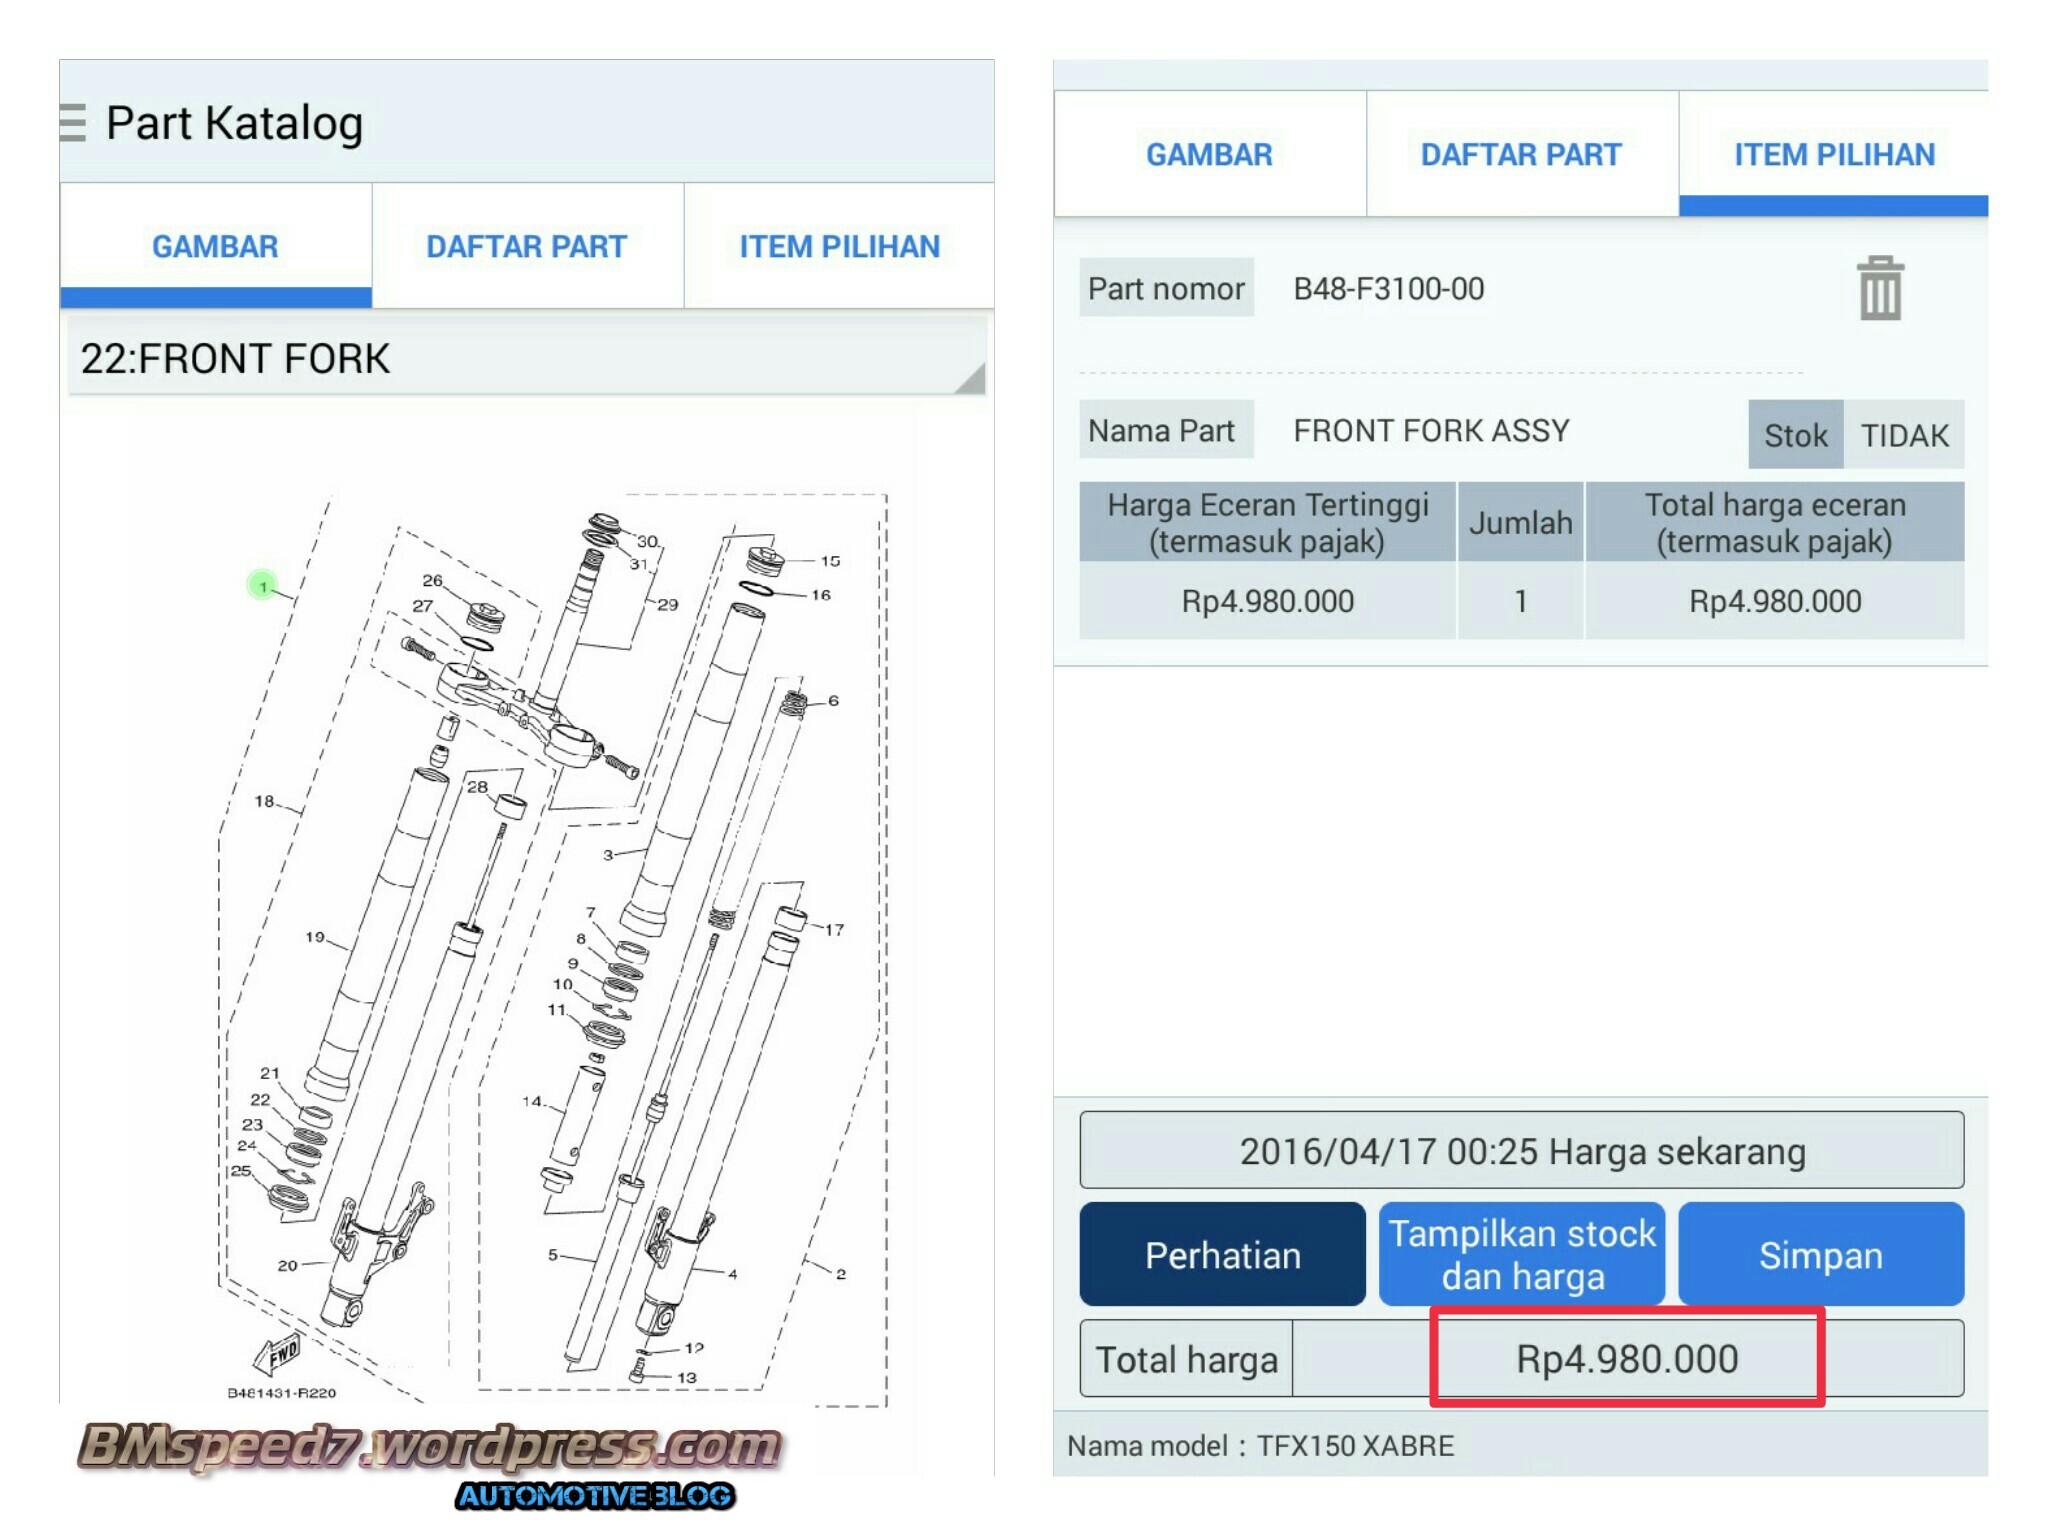This screenshot has height=1536, width=2048.
Task: Open the right panel DAFTAR PART tab
Action: click(1521, 155)
